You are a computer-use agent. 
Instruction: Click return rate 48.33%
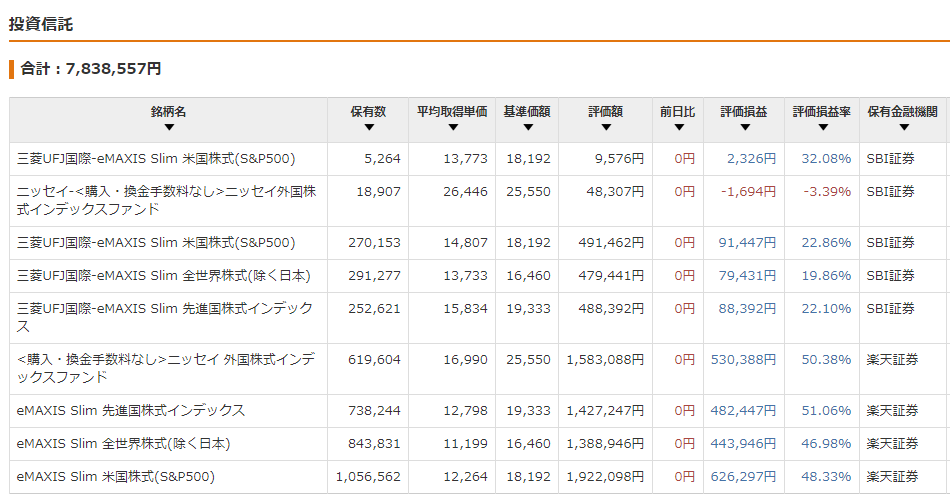(x=826, y=477)
